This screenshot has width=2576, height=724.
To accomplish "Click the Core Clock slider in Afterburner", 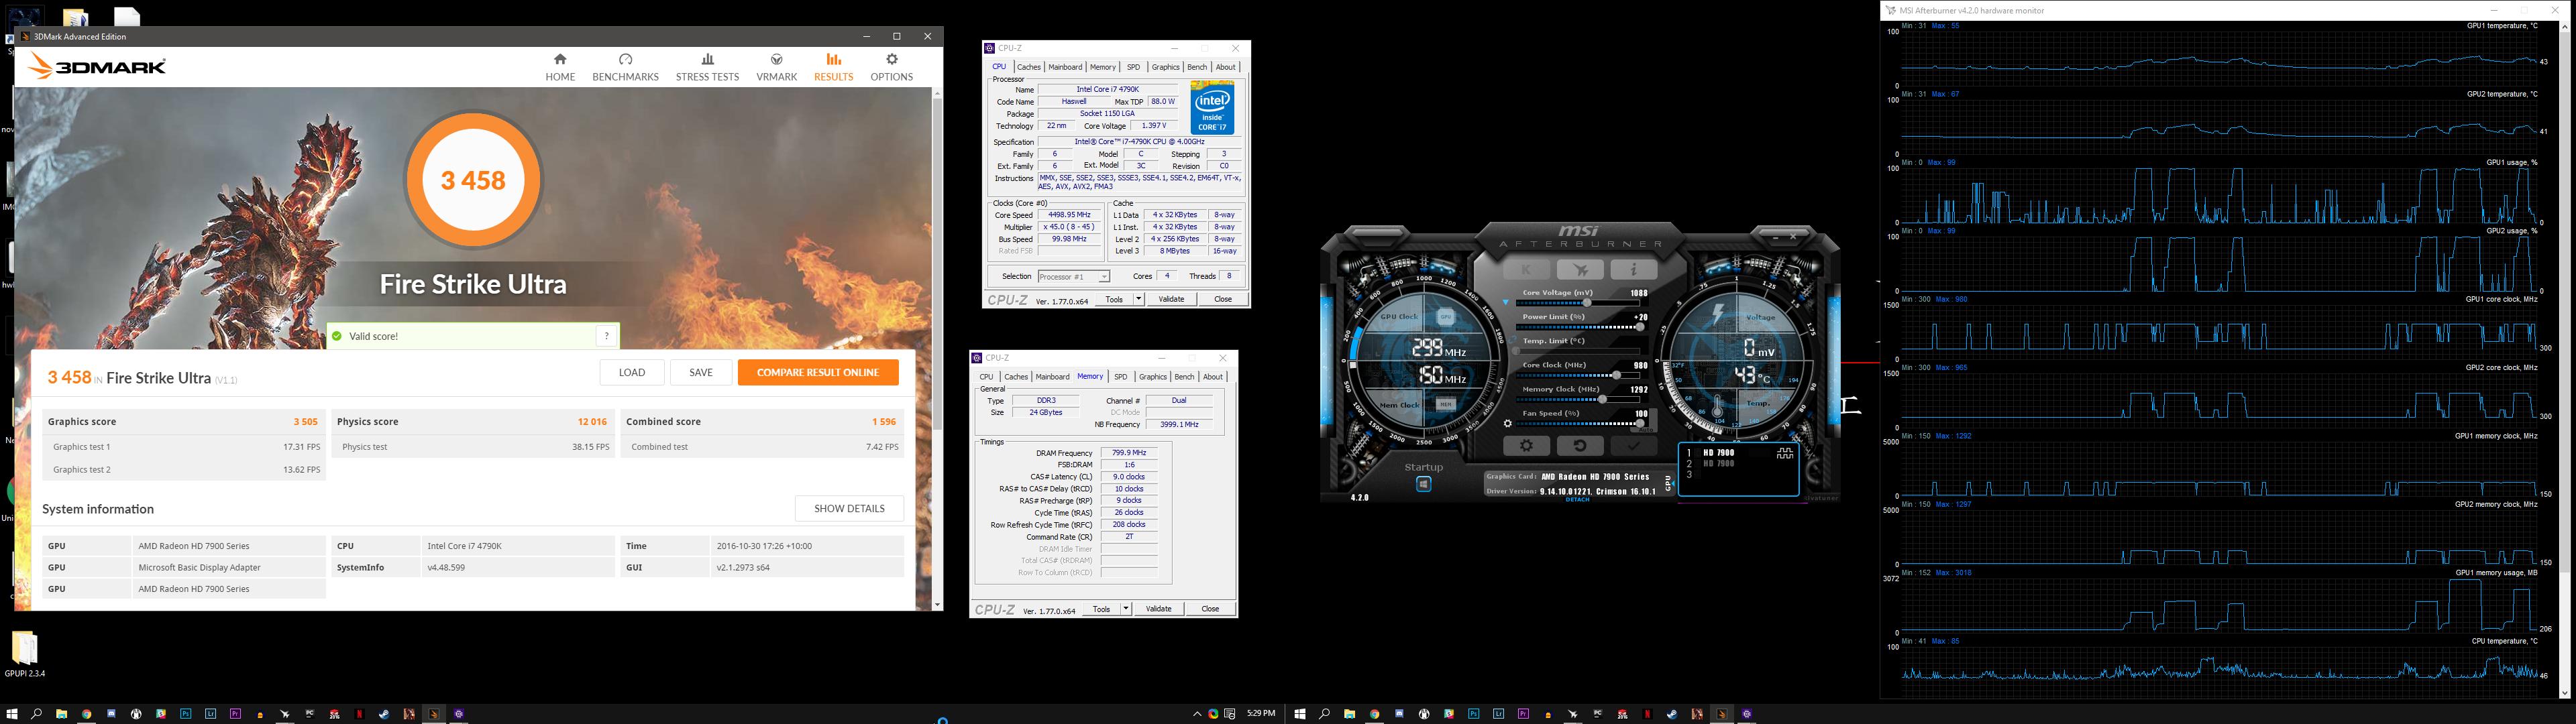I will tap(1578, 375).
